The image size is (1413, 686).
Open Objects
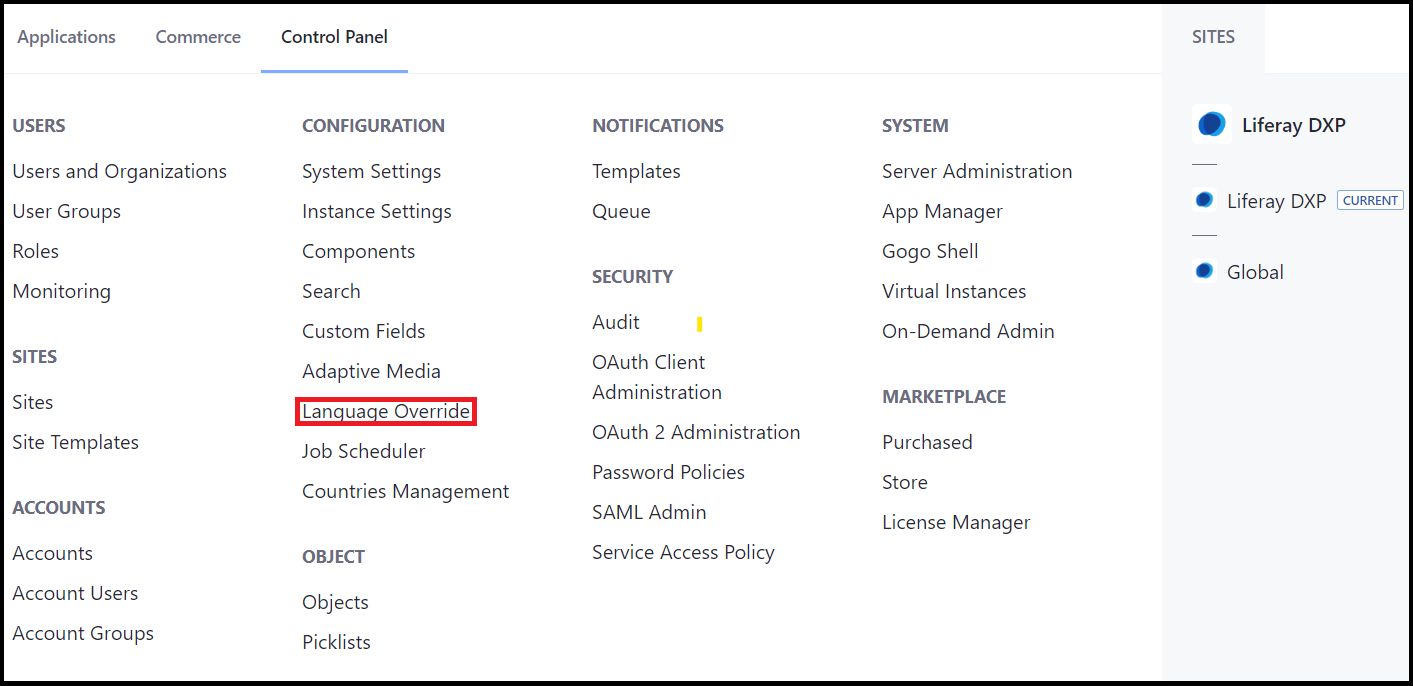click(335, 602)
